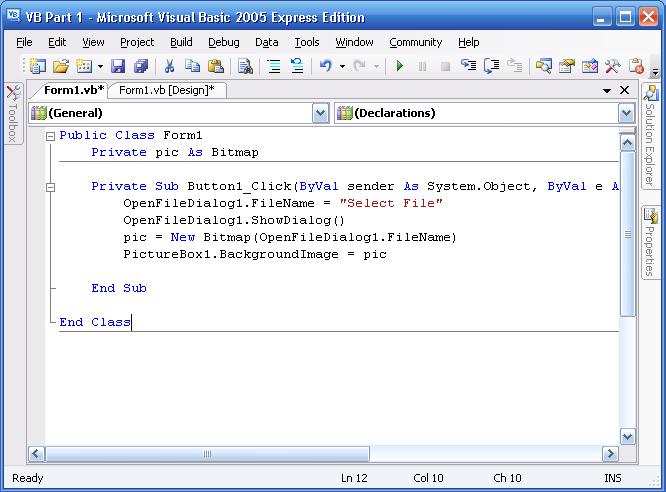Screen dimensions: 666x492
Task: Start debugging with green play button
Action: [x=399, y=66]
